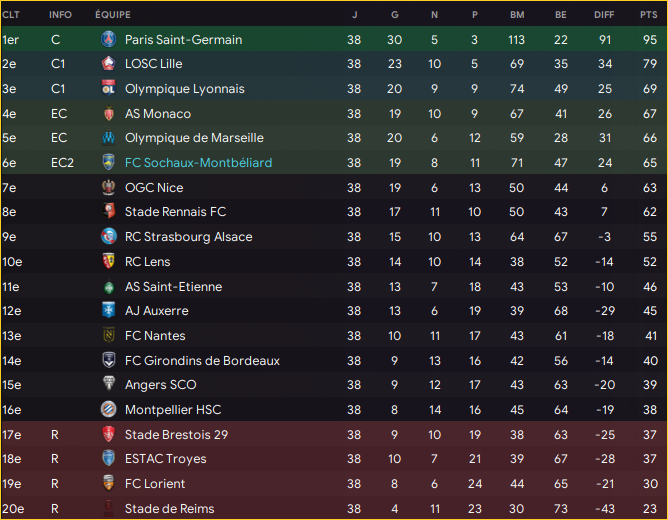Sort standings by the CLT column header
Image resolution: width=668 pixels, height=520 pixels.
pyautogui.click(x=11, y=15)
